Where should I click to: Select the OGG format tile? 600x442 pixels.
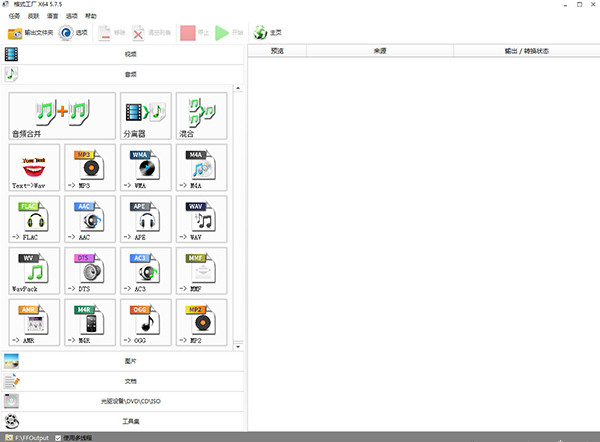pyautogui.click(x=145, y=321)
